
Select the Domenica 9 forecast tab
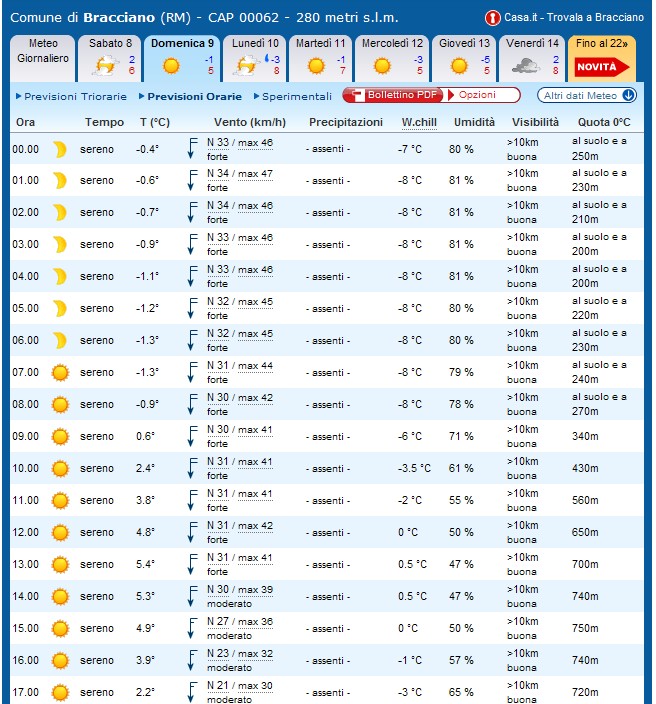click(182, 58)
